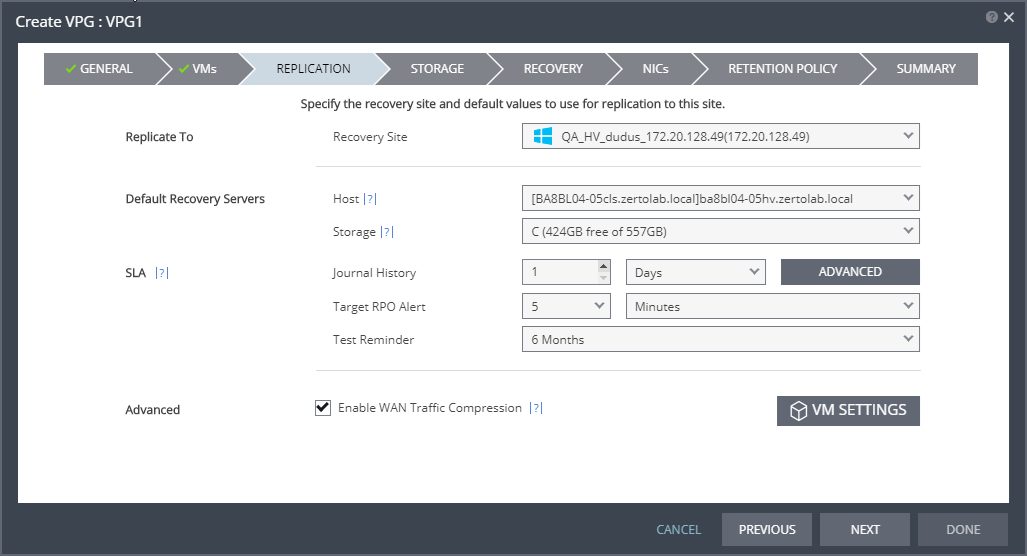Click the DONE button

click(963, 529)
